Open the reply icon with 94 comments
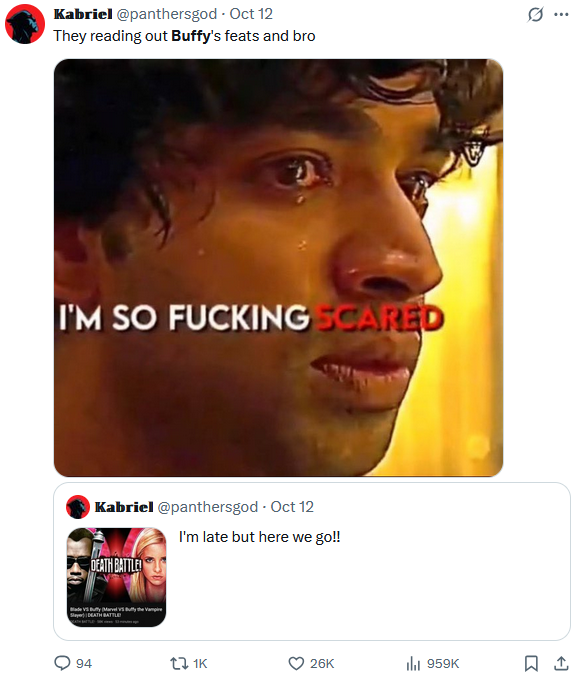 [63, 663]
